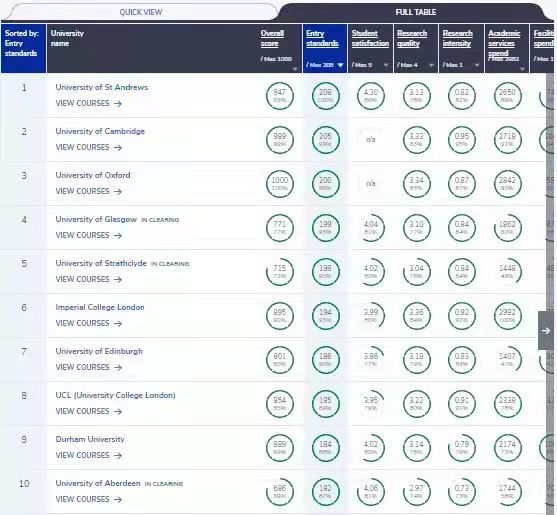Screen dimensions: 557x515
Task: Click Cambridge student satisfaction n/a value
Action: (371, 140)
